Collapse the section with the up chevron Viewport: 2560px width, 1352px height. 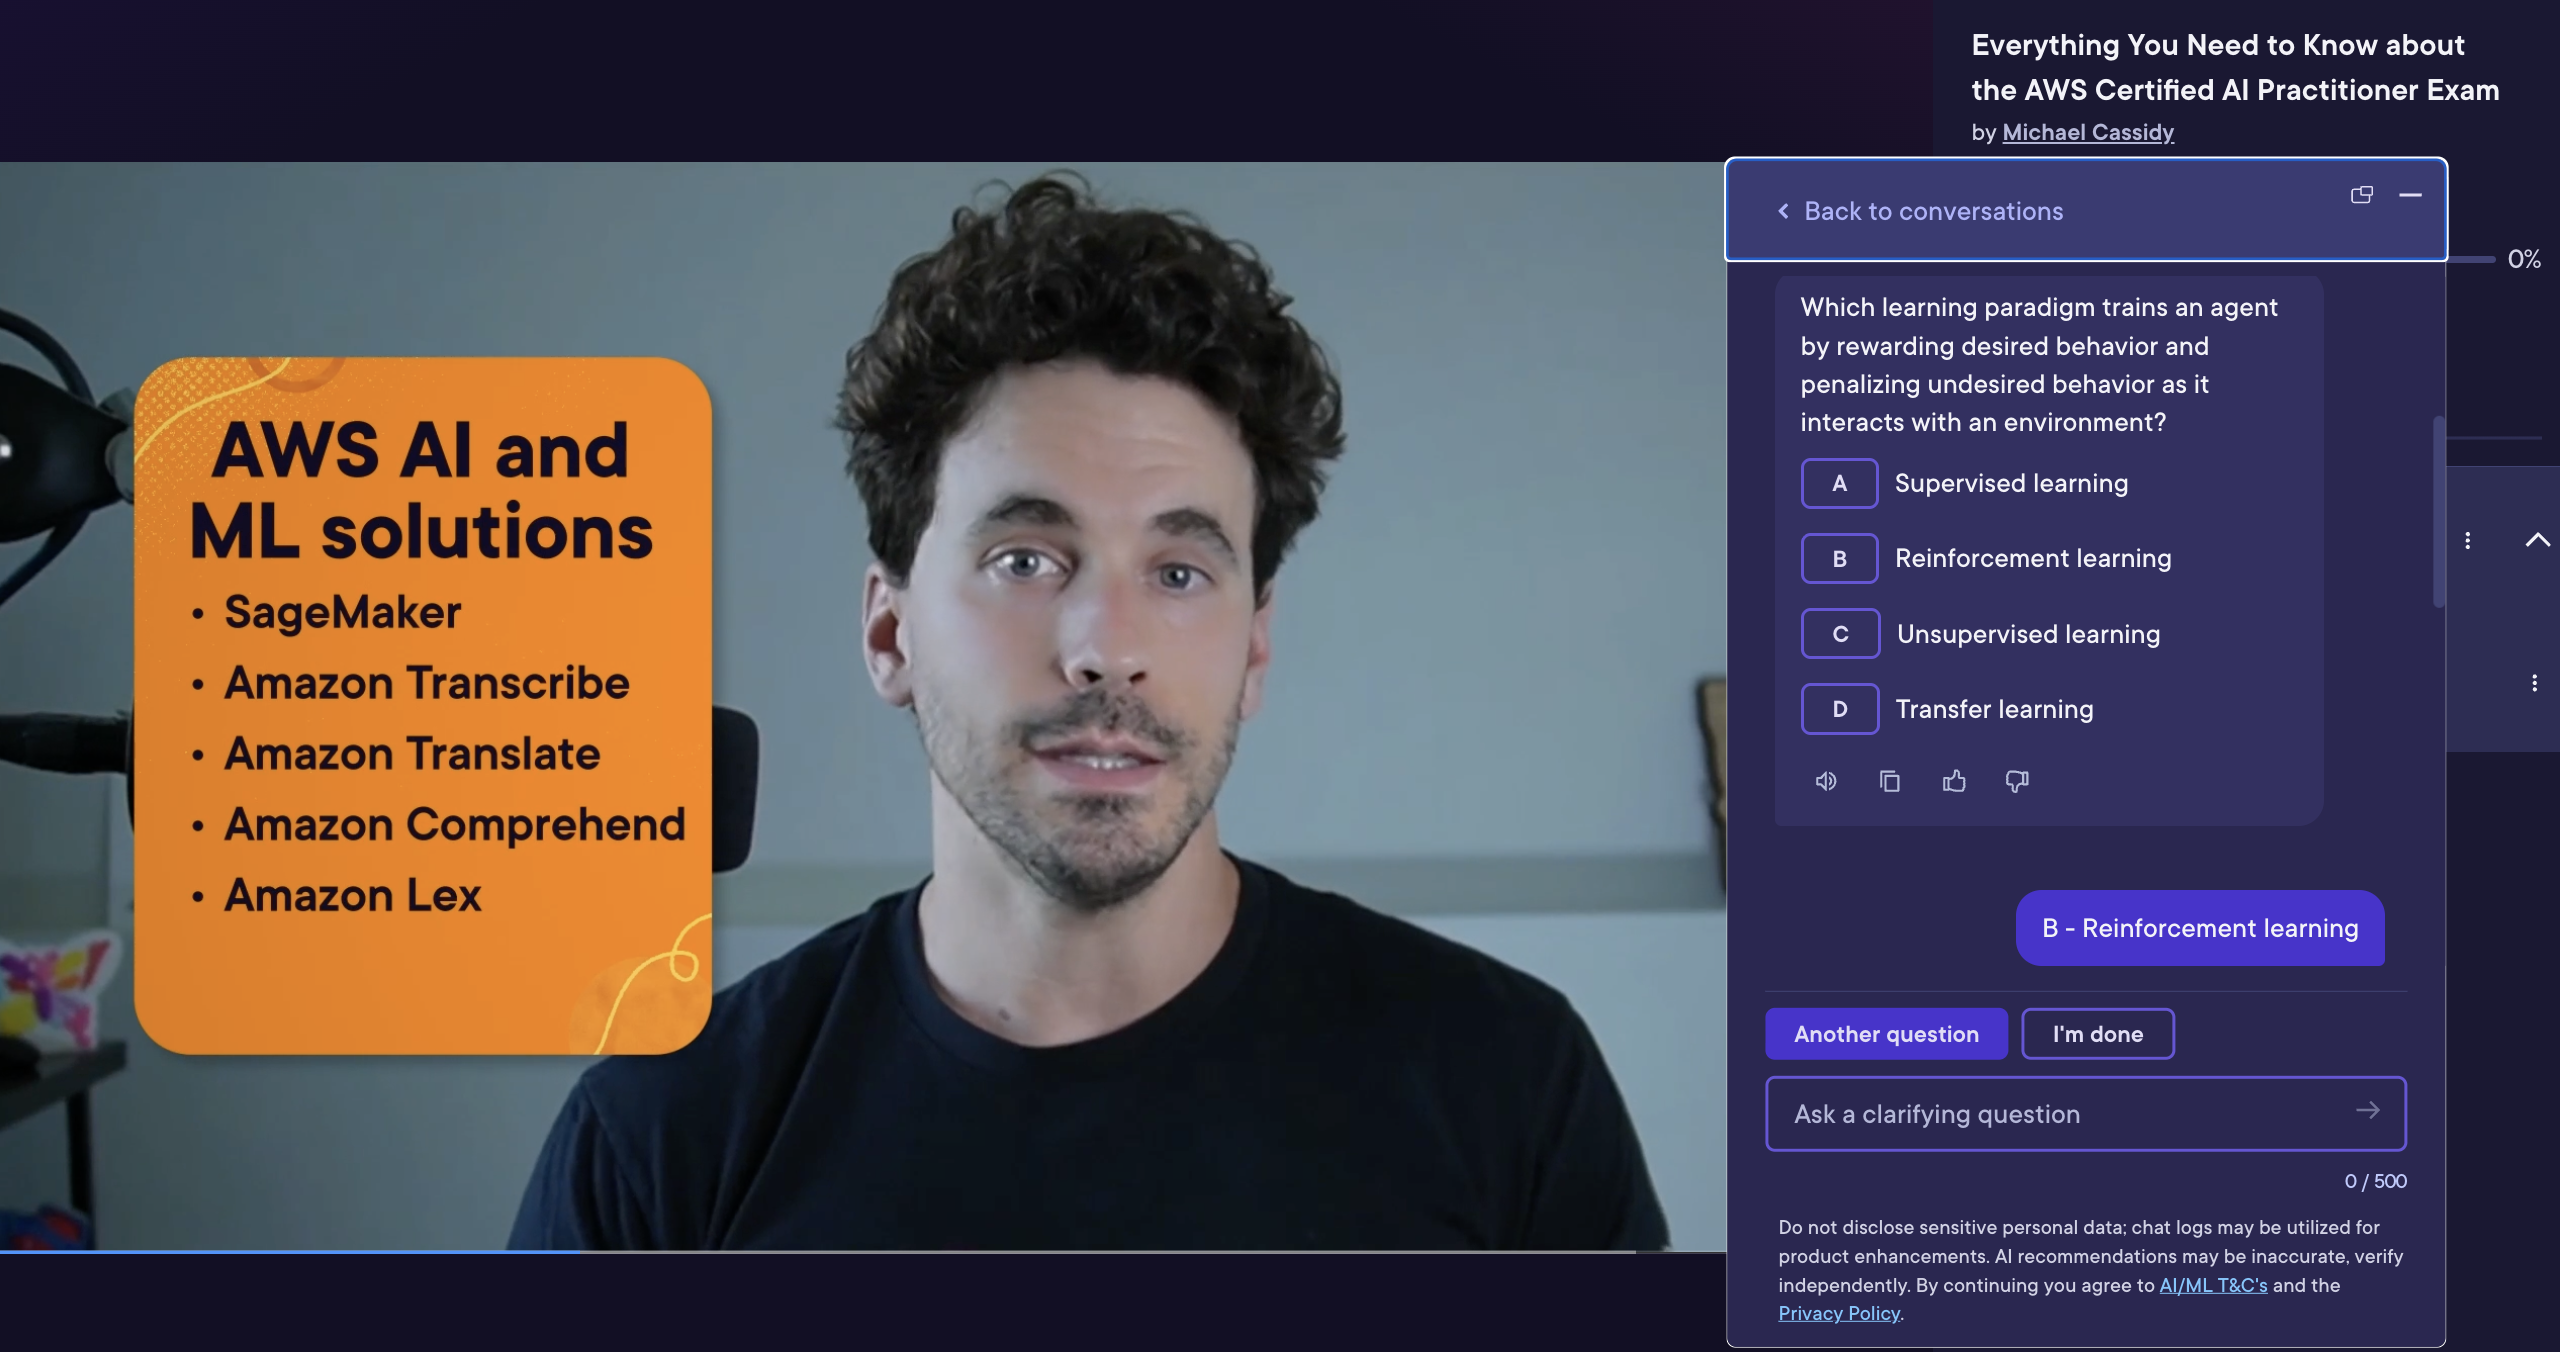[2538, 540]
